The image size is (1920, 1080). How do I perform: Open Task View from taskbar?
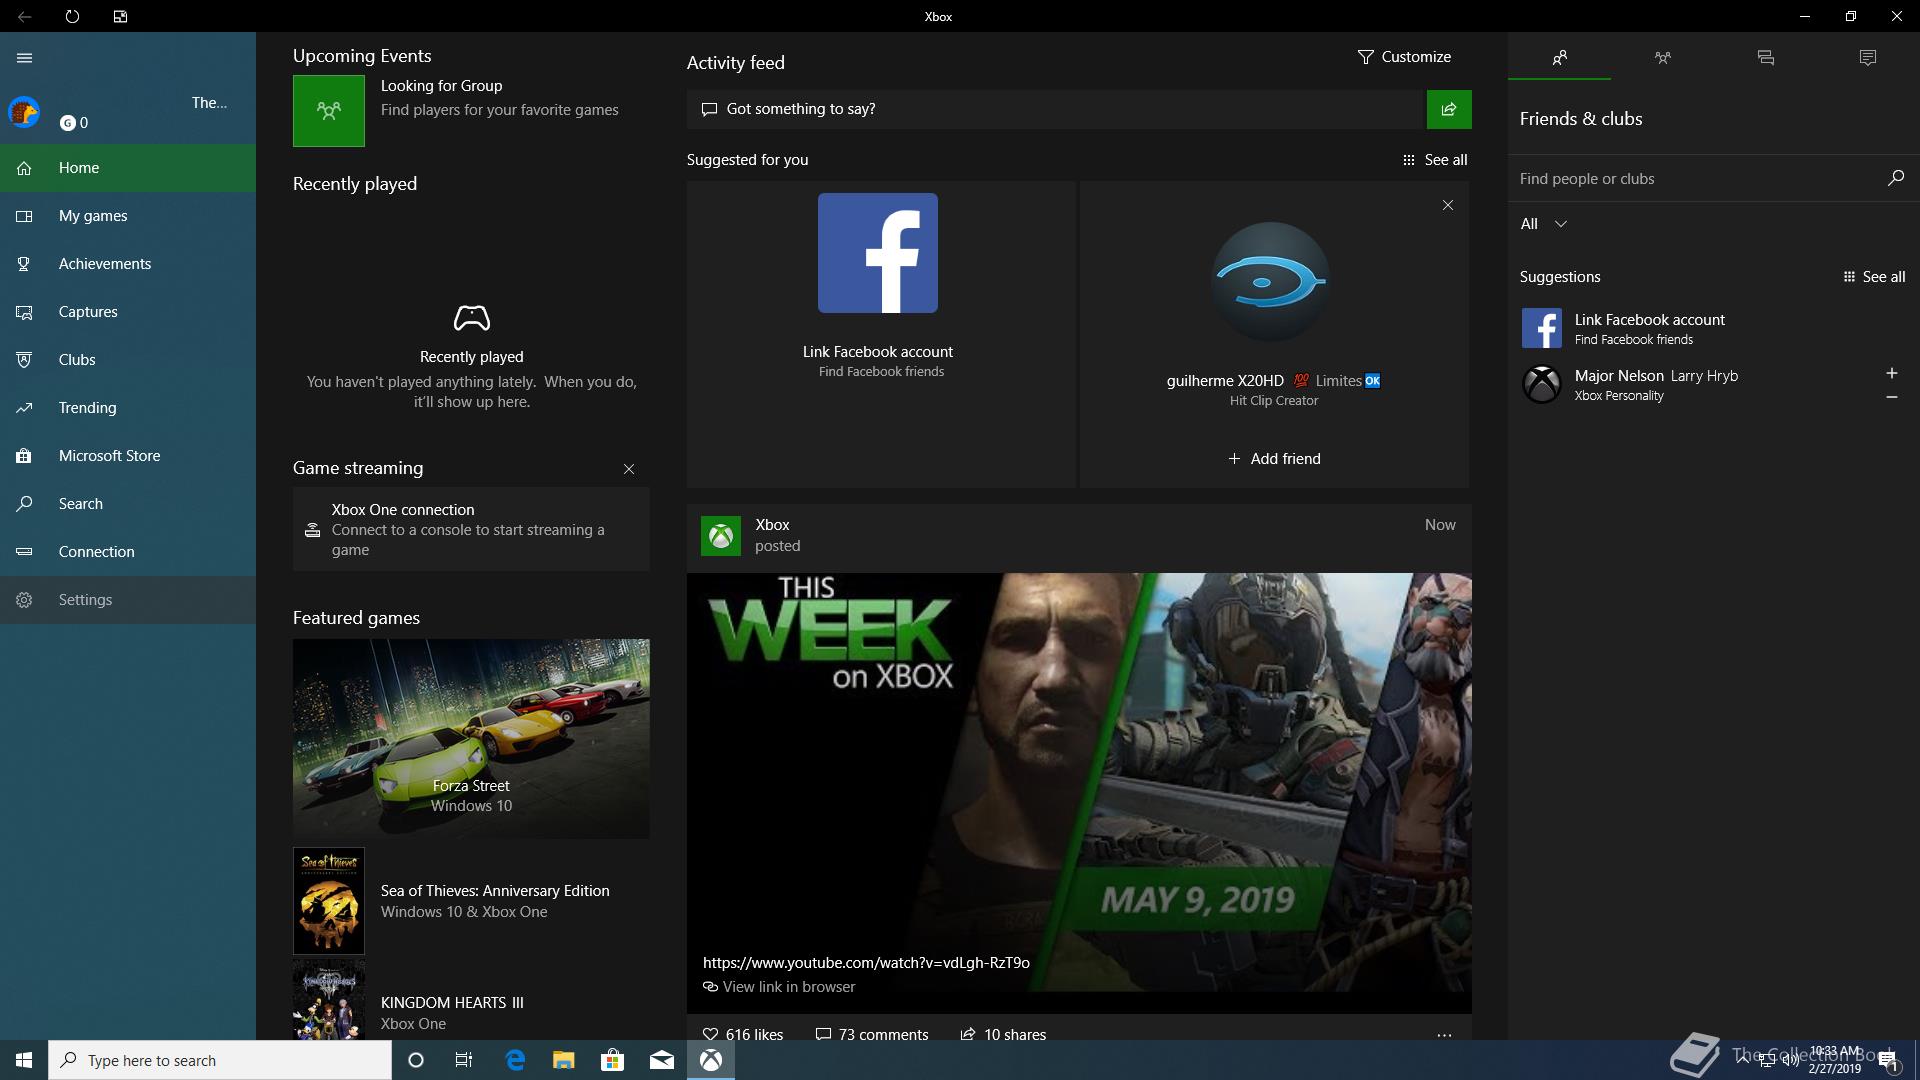[x=464, y=1060]
